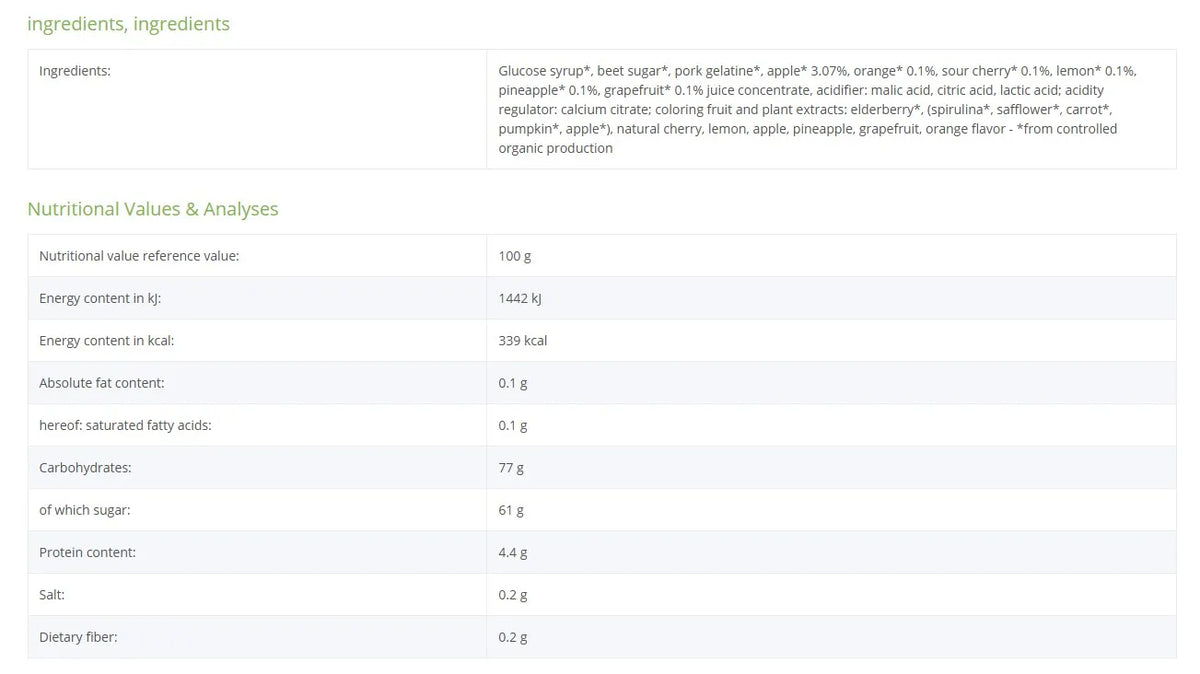
Task: Click the 'Absolute fat content:' label
Action: (102, 383)
